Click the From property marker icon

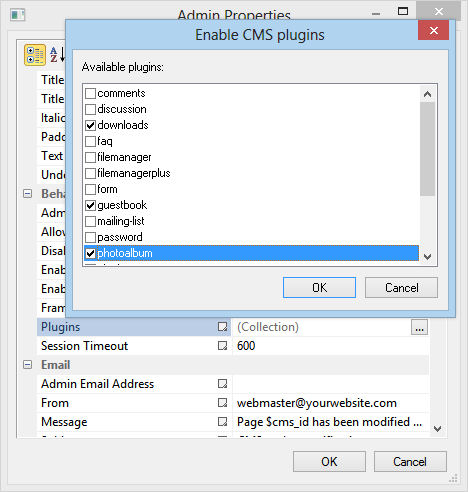[222, 402]
